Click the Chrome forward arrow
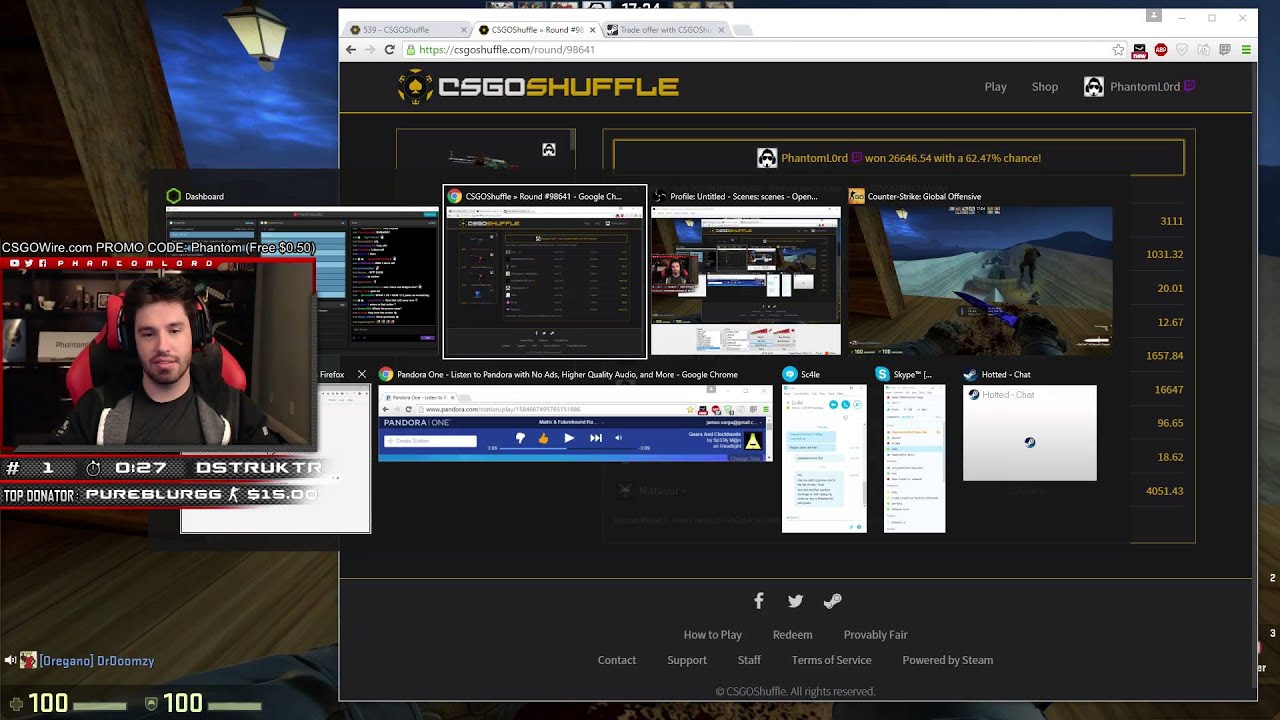 (x=370, y=49)
